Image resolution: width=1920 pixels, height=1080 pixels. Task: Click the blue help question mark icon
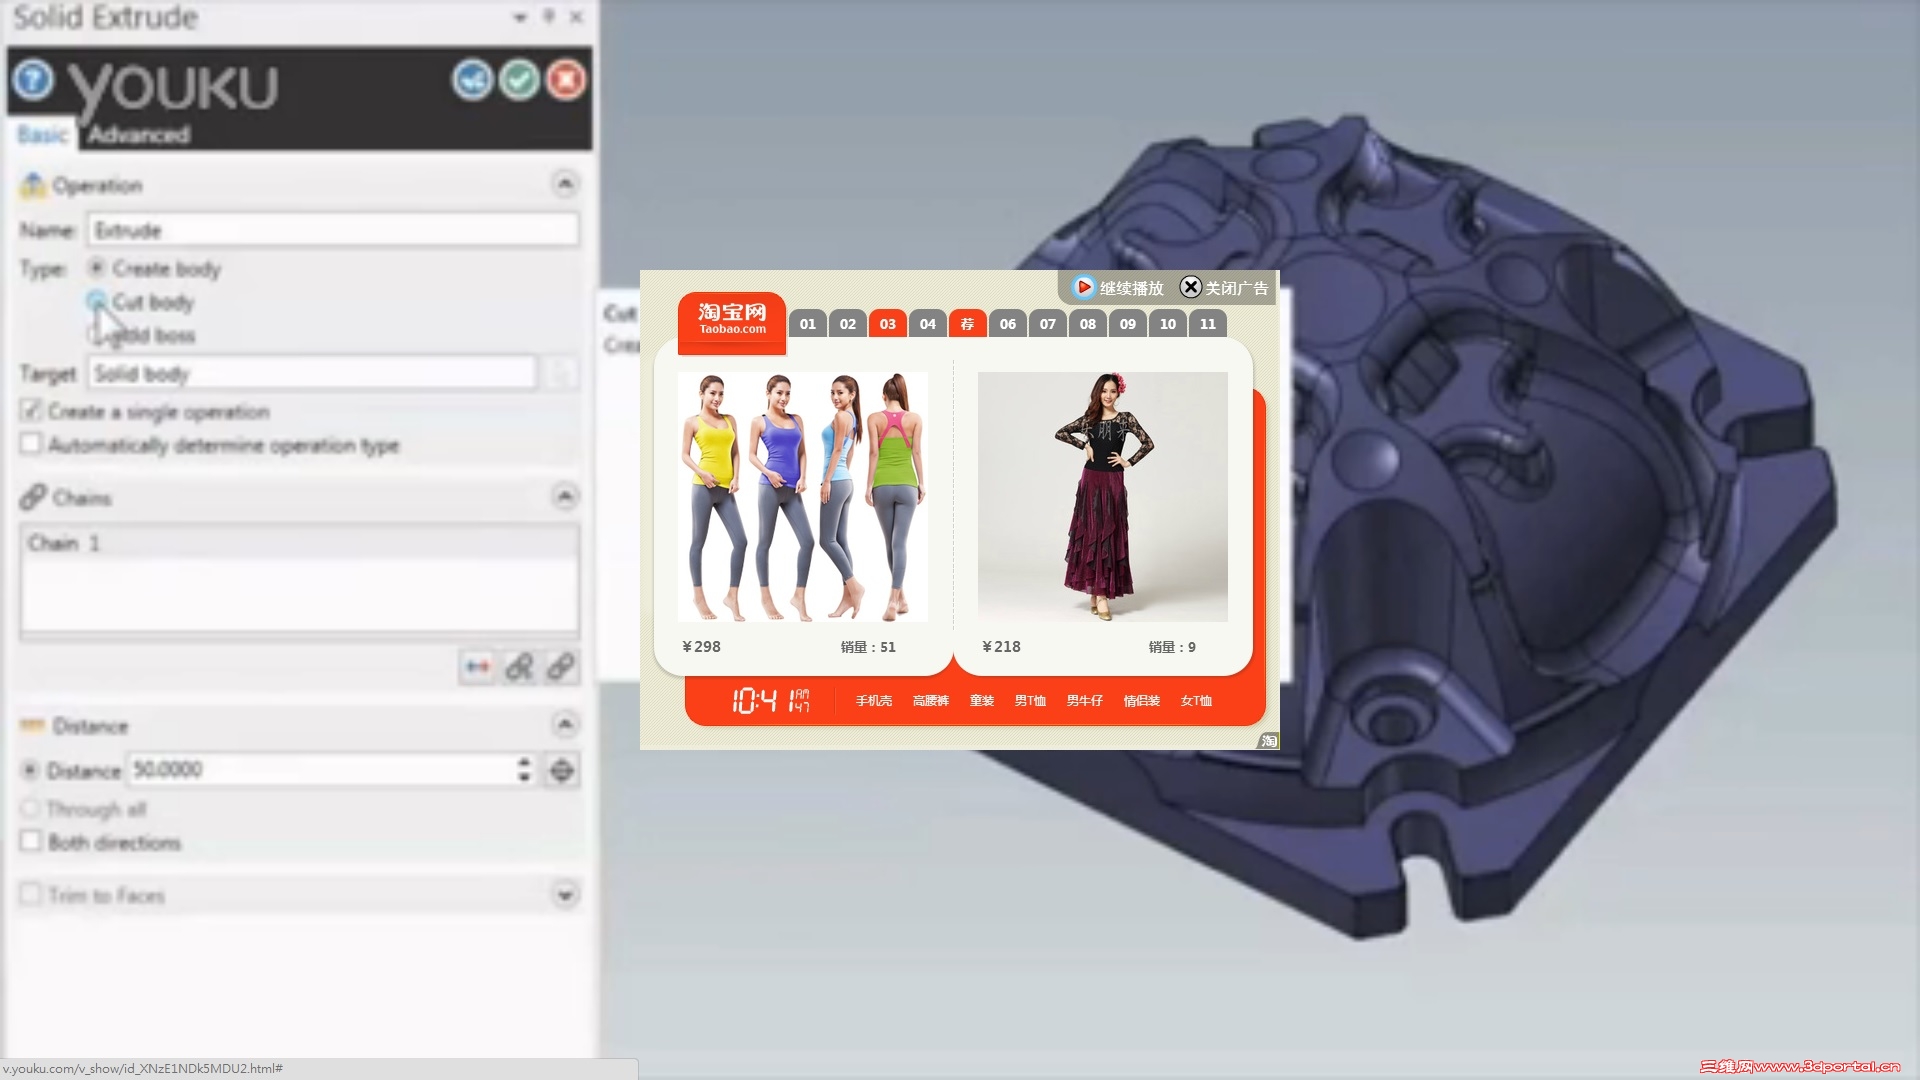point(33,79)
